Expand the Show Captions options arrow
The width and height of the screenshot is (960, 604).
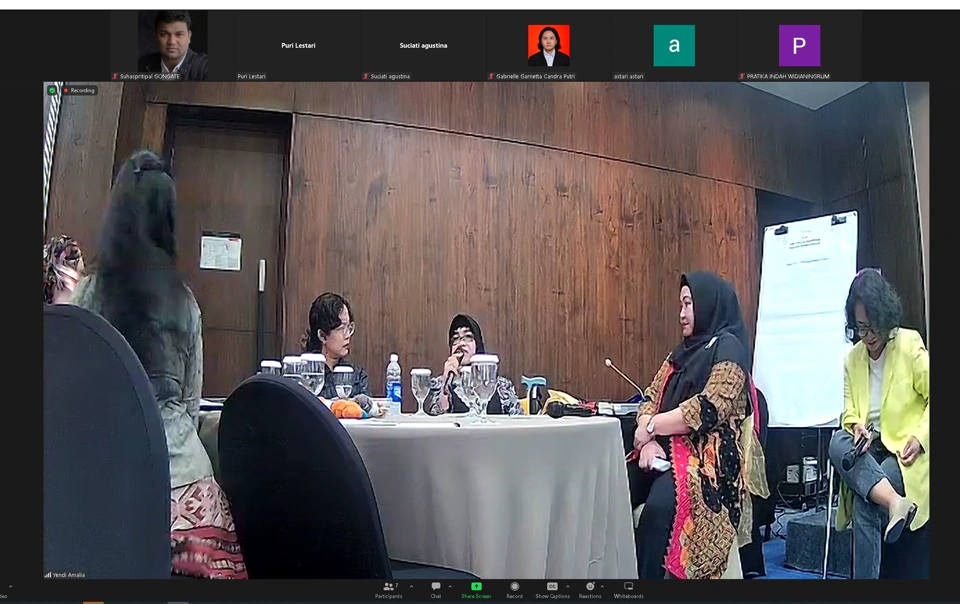[568, 587]
